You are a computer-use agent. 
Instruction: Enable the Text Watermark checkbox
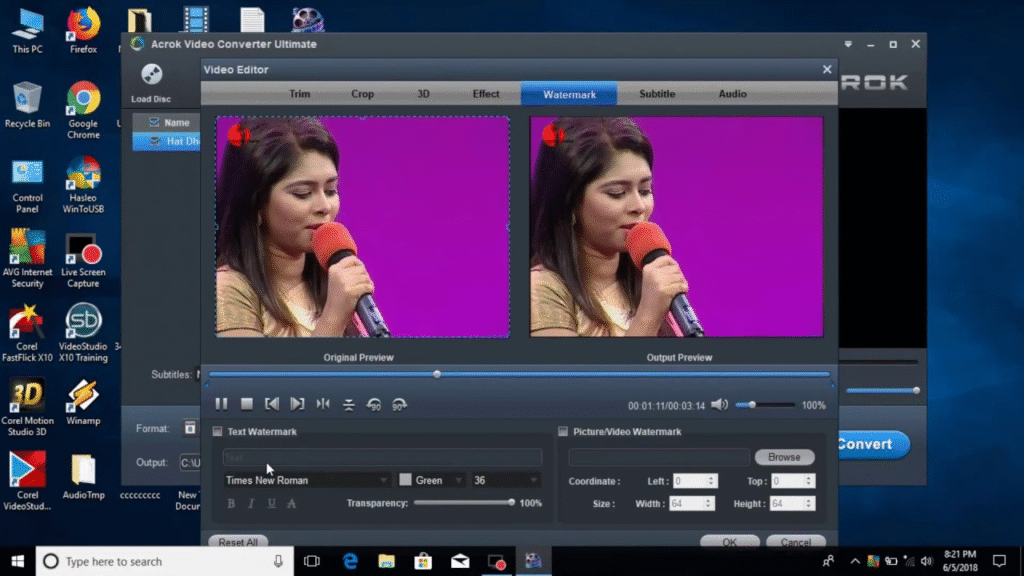(217, 432)
